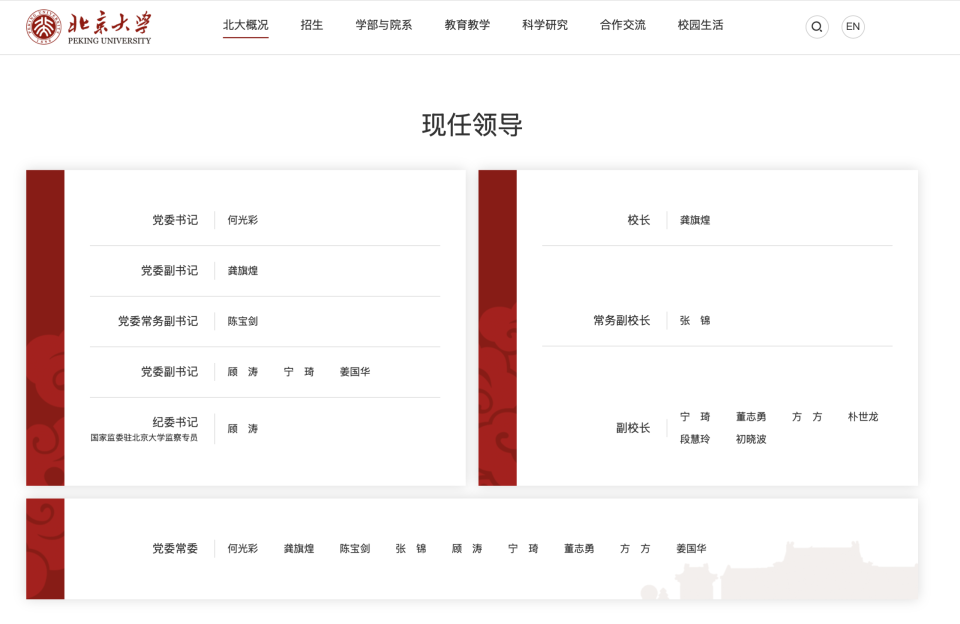Screen dimensions: 960x624
Task: Click 董志勇 in the 党委常委 row
Action: pos(578,548)
